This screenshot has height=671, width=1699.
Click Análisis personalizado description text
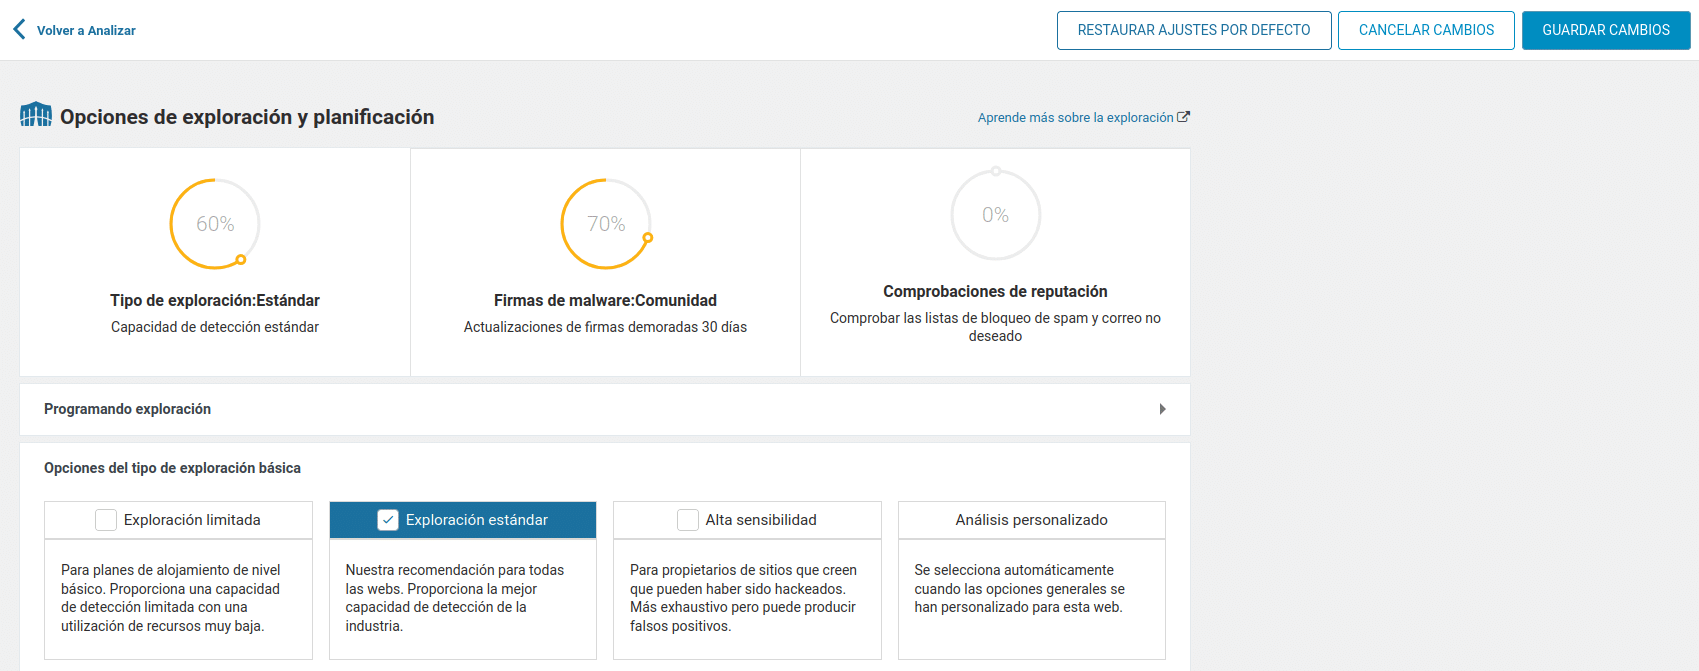[x=1019, y=588]
